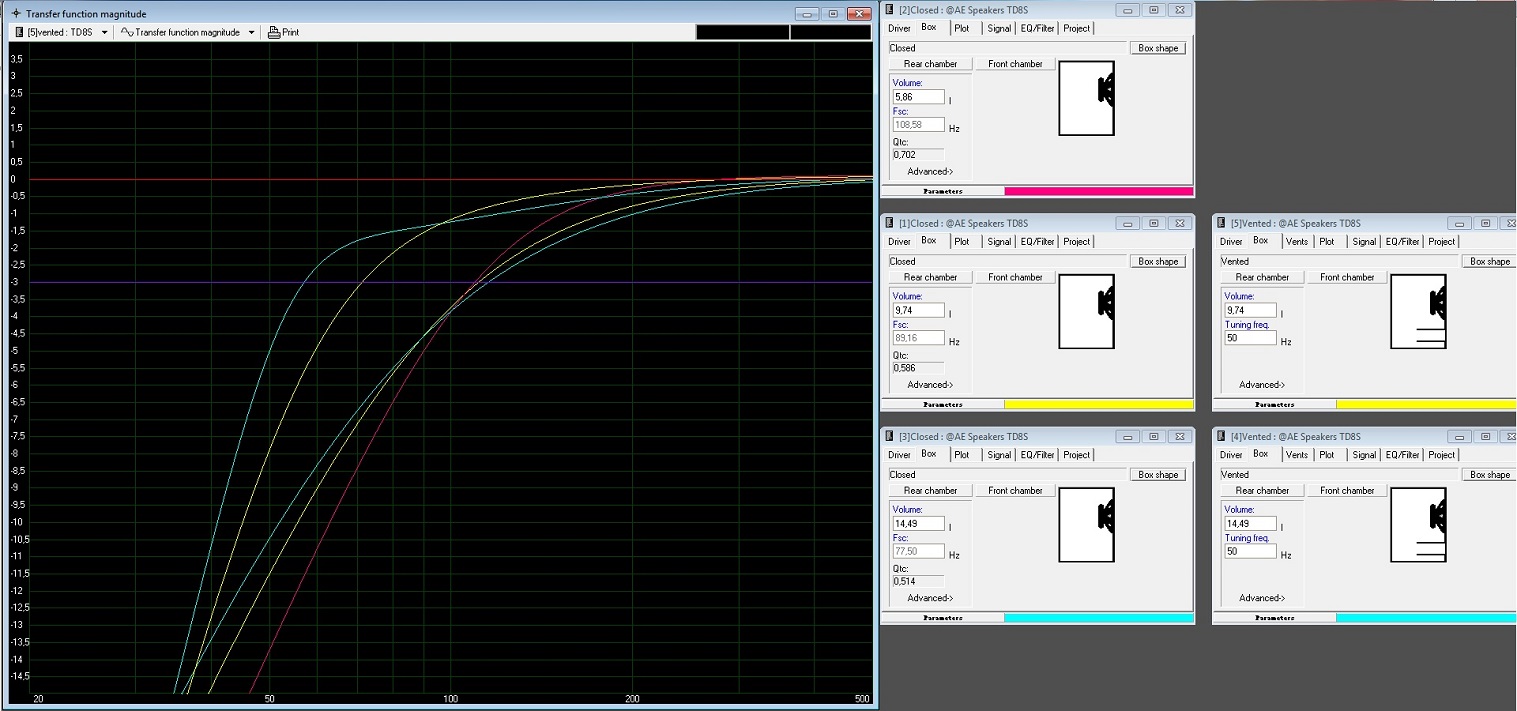Expand Advanced options in [2]Closed window
Viewport: 1517px width, 711px height.
[930, 171]
